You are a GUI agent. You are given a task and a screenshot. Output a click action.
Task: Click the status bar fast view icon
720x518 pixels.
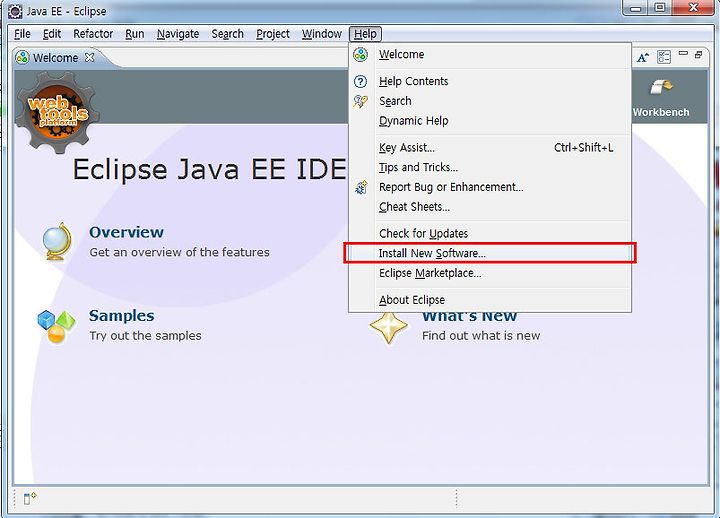[30, 498]
